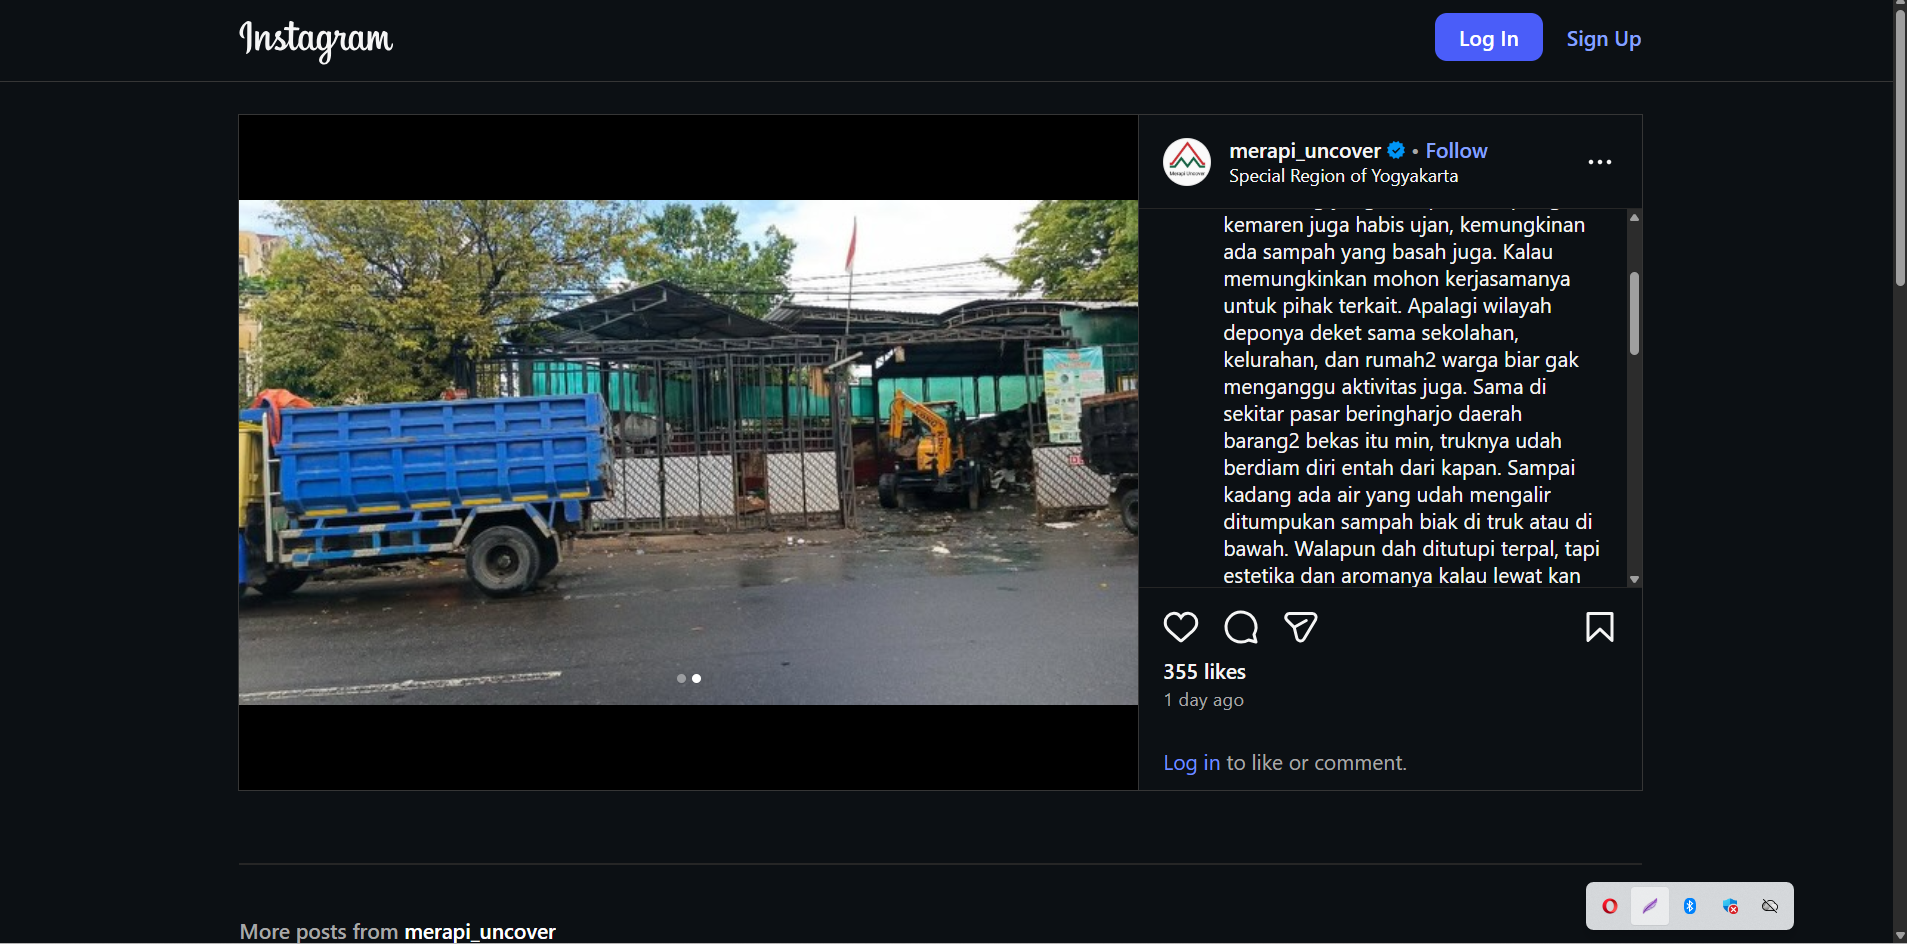Click the OneDrive cloud tray icon
The width and height of the screenshot is (1907, 944).
click(x=1770, y=906)
